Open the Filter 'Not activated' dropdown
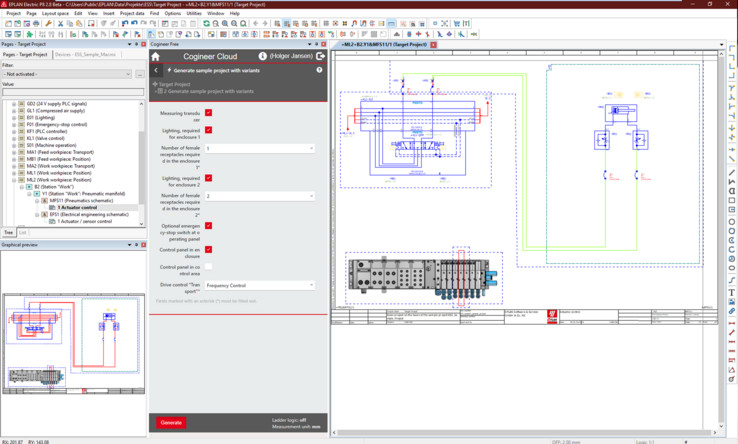The image size is (738, 444). click(67, 74)
